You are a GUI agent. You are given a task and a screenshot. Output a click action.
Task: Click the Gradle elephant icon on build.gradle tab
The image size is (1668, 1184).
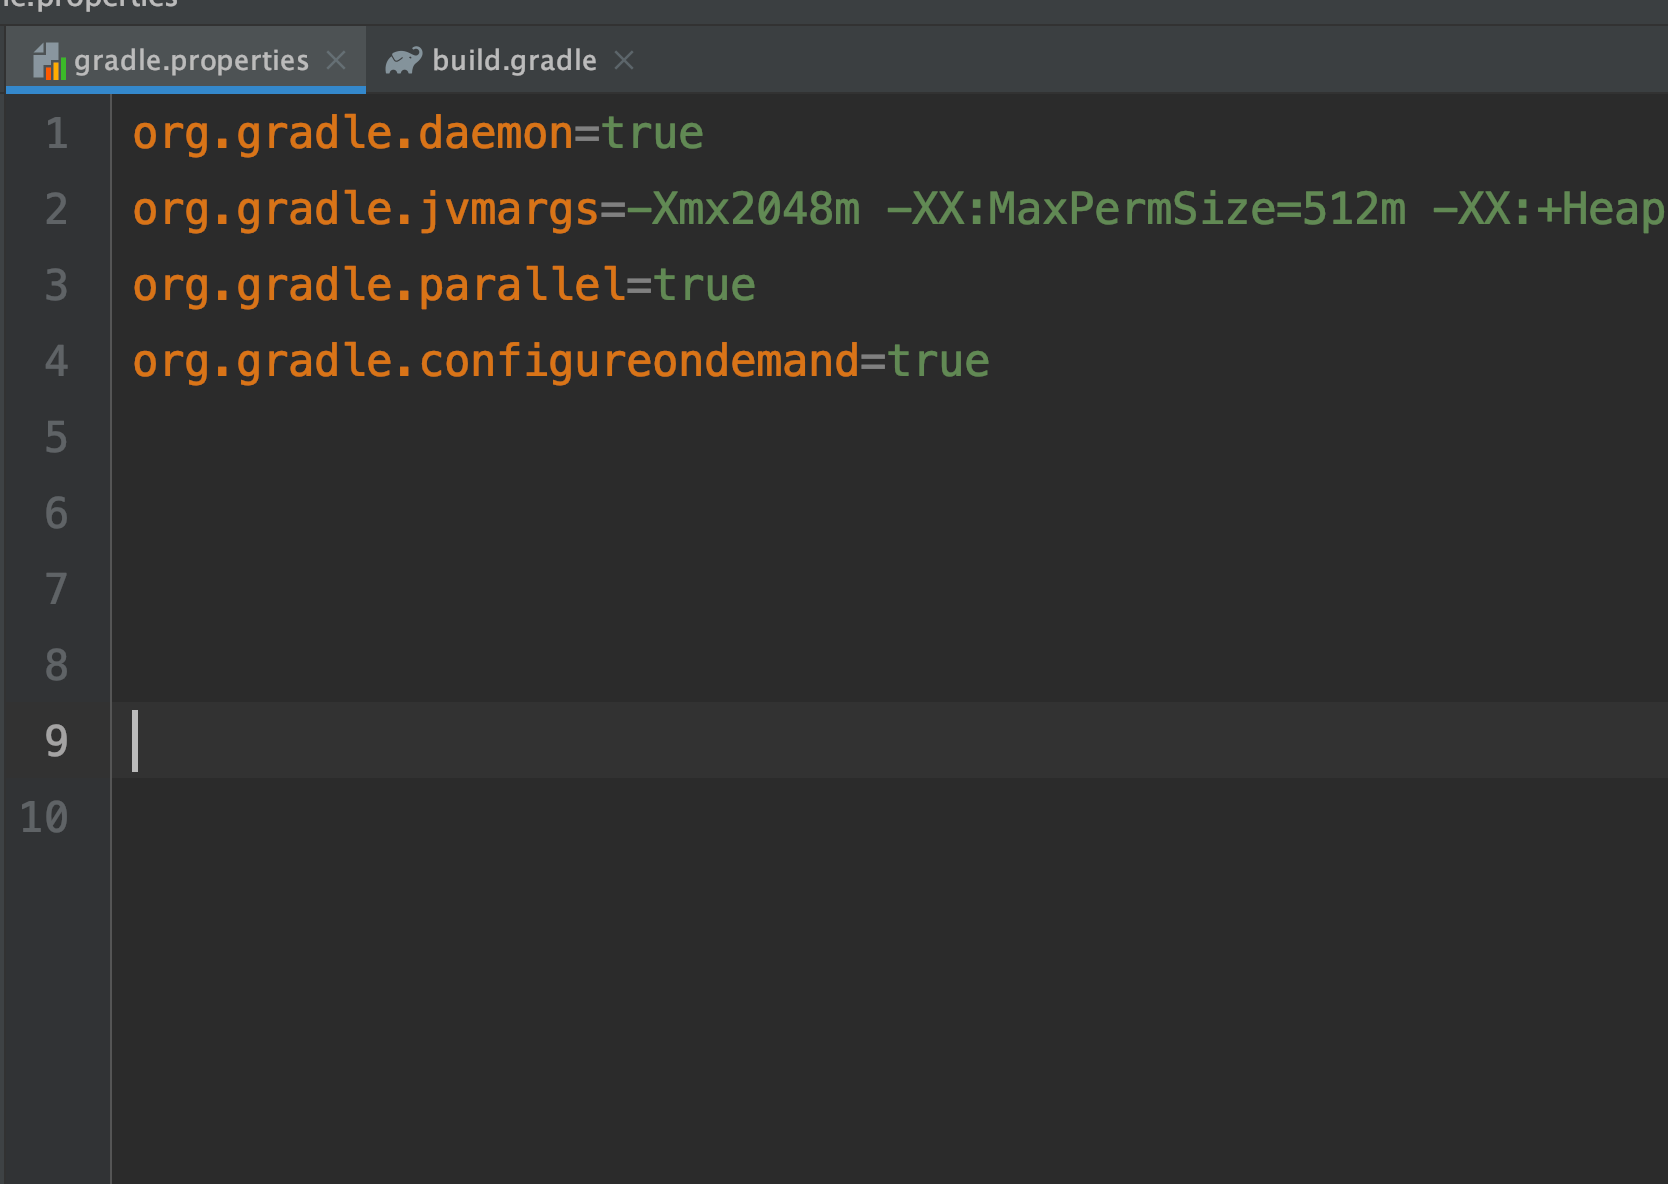[403, 59]
